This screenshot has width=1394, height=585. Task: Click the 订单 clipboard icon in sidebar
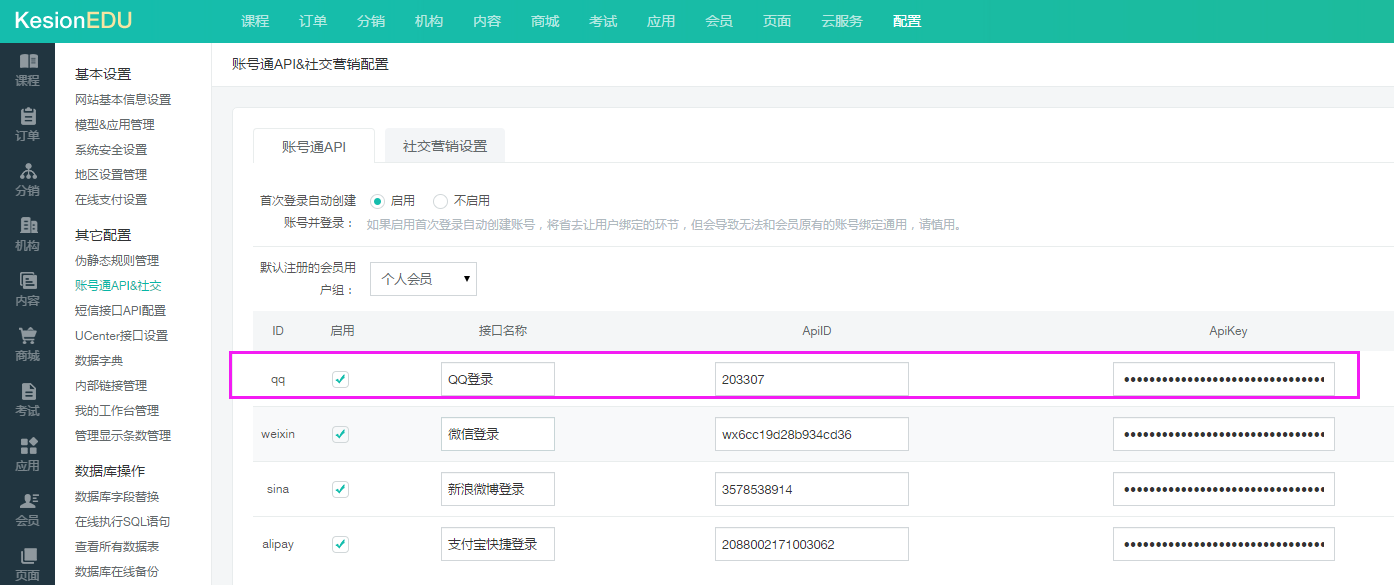tap(28, 117)
